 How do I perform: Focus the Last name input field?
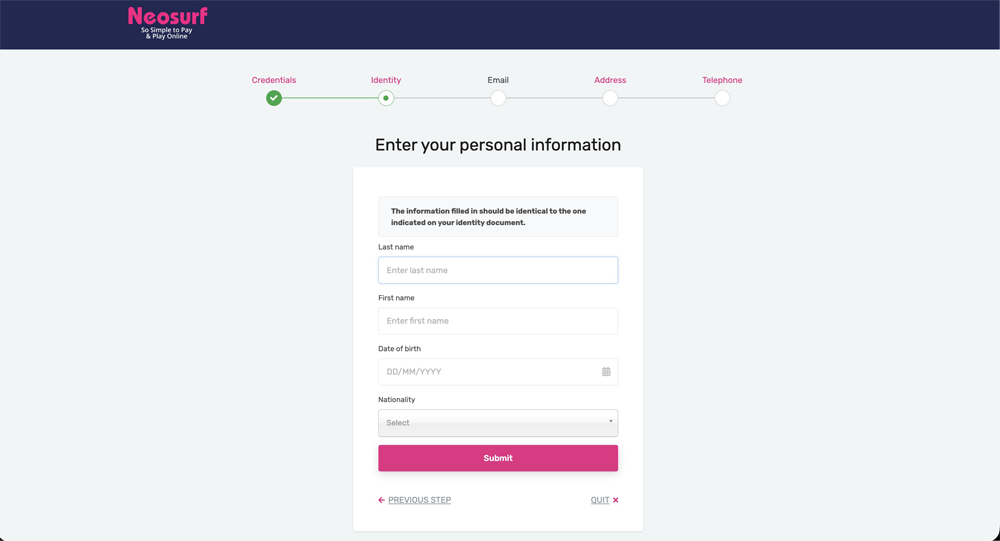pos(498,270)
